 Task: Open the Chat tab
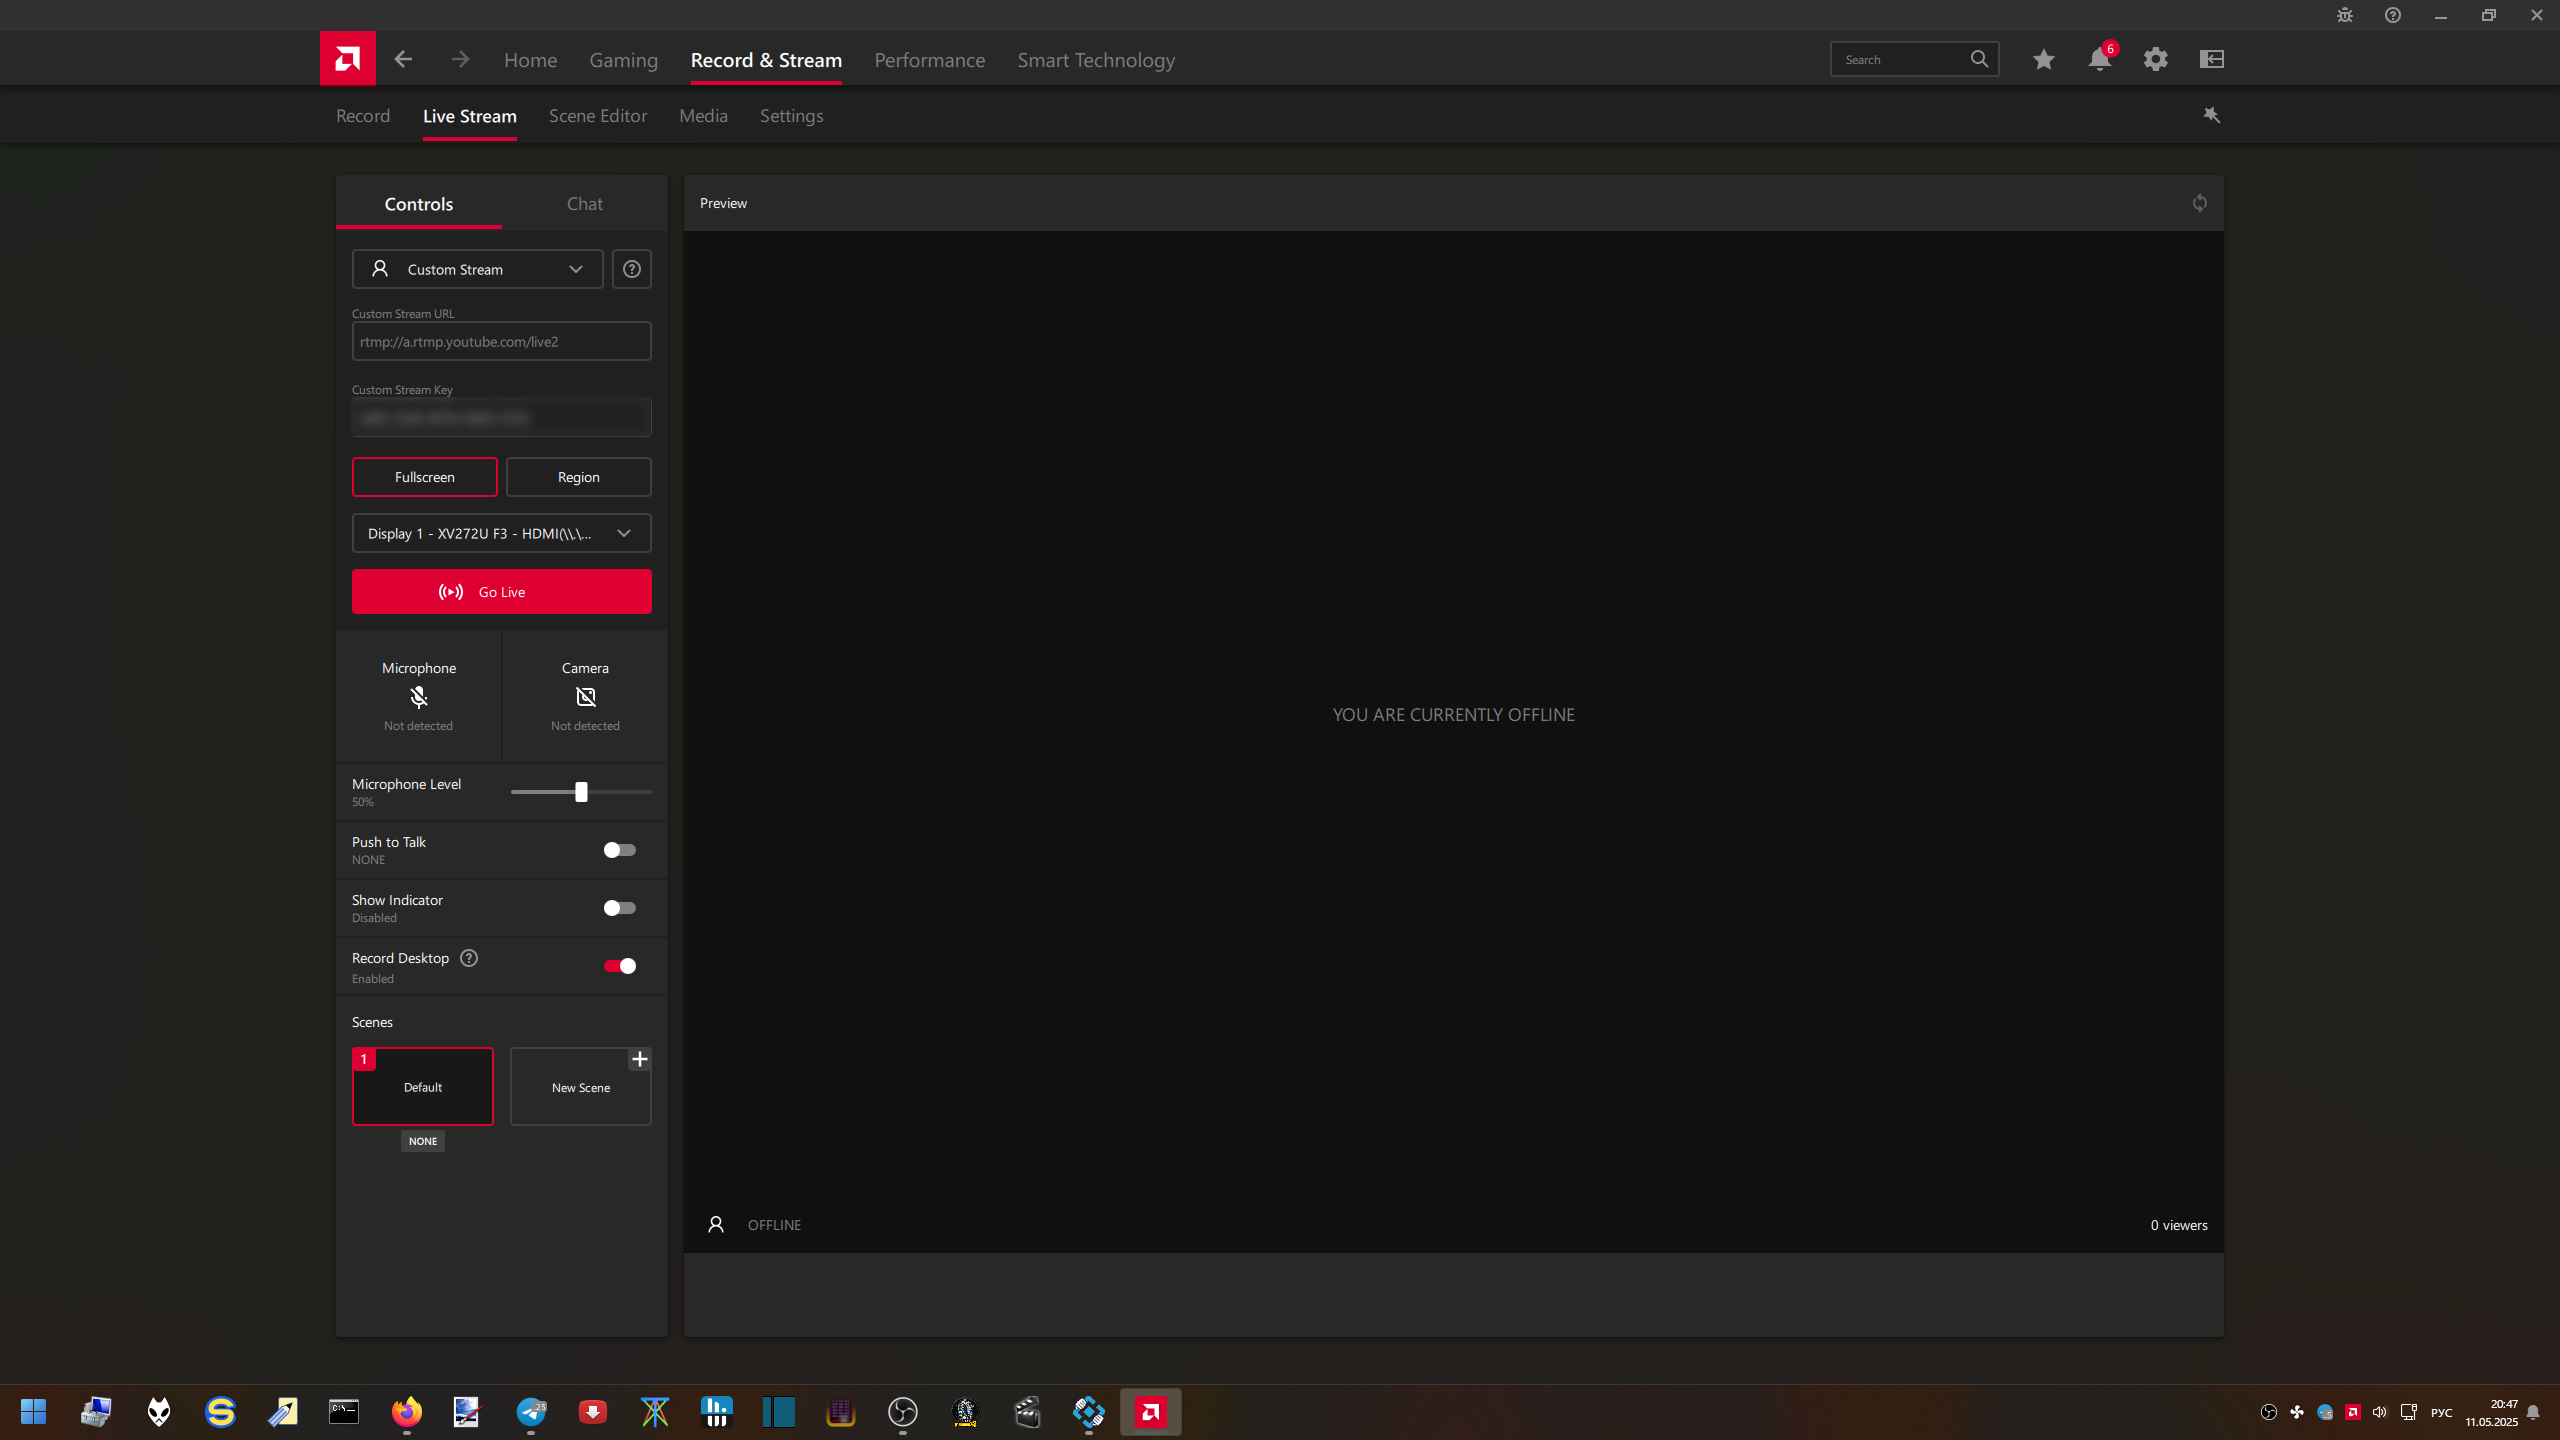click(584, 204)
